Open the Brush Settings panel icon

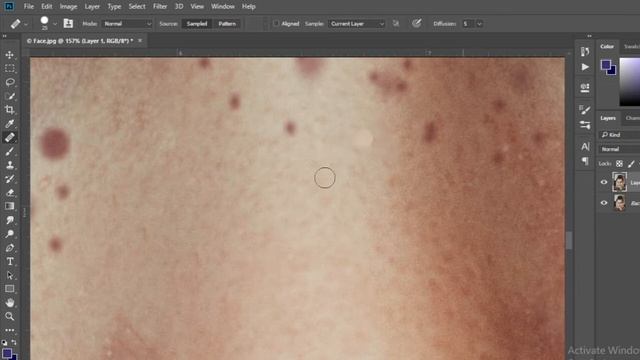tap(585, 109)
